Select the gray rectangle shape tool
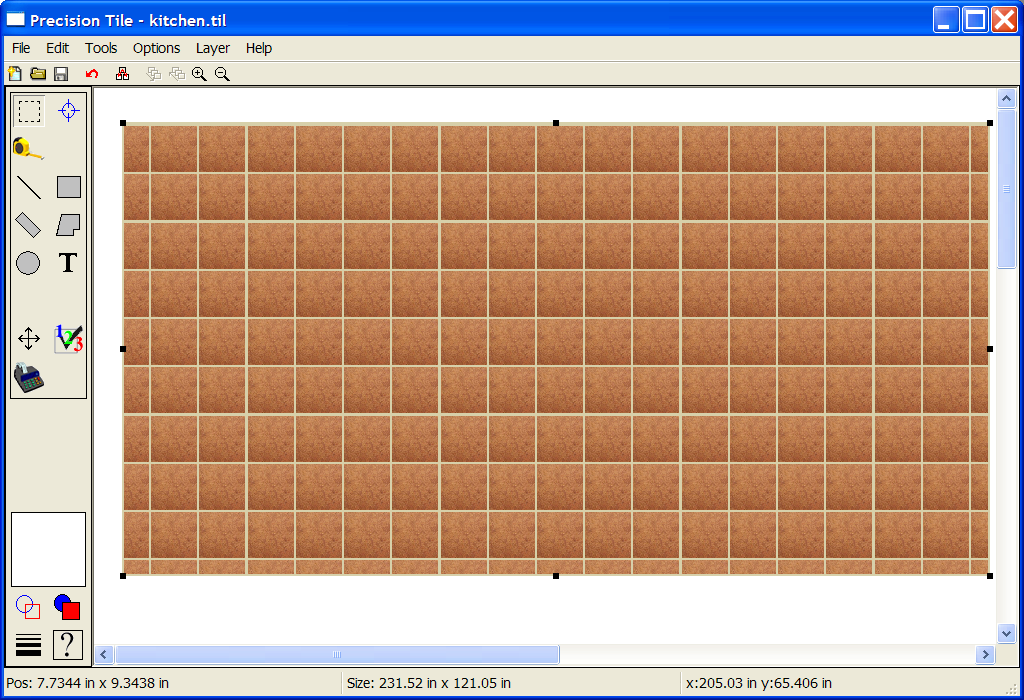Viewport: 1024px width, 700px height. click(x=68, y=187)
